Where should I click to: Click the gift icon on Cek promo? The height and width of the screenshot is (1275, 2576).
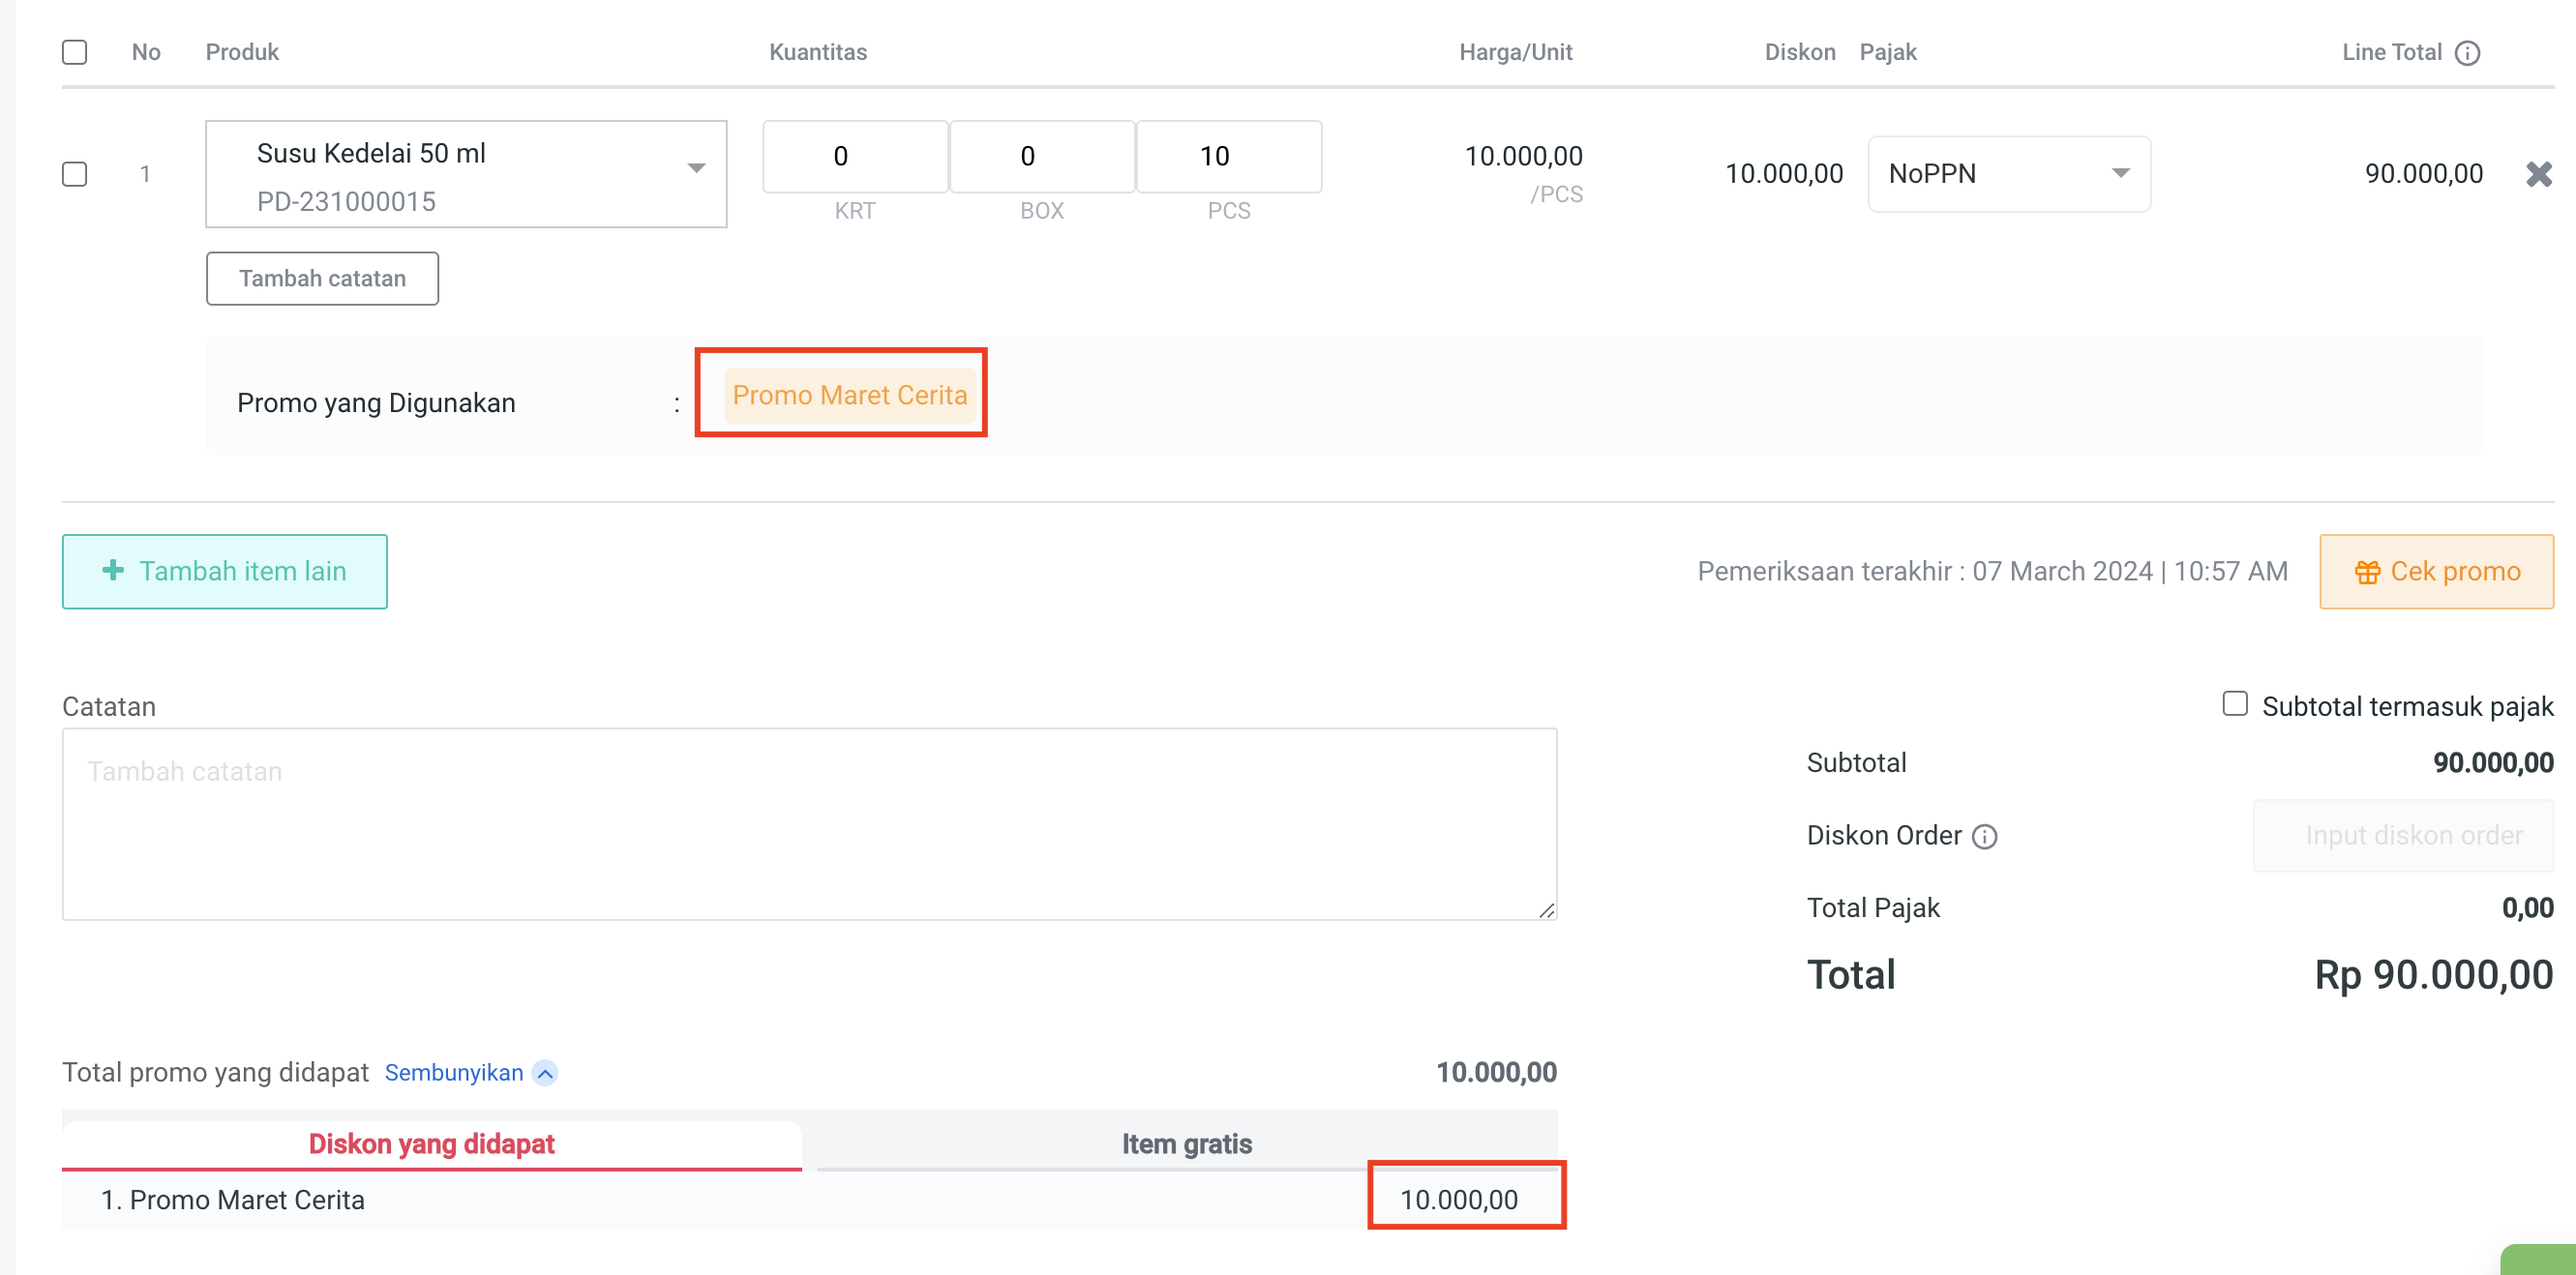pos(2367,572)
